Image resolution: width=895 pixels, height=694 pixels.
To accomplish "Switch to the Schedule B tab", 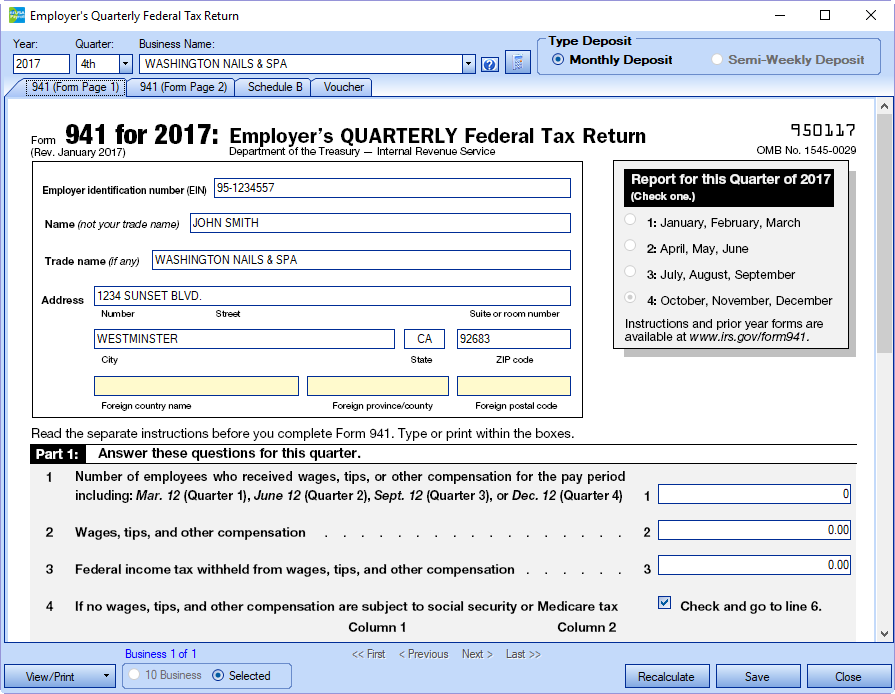I will (x=275, y=87).
